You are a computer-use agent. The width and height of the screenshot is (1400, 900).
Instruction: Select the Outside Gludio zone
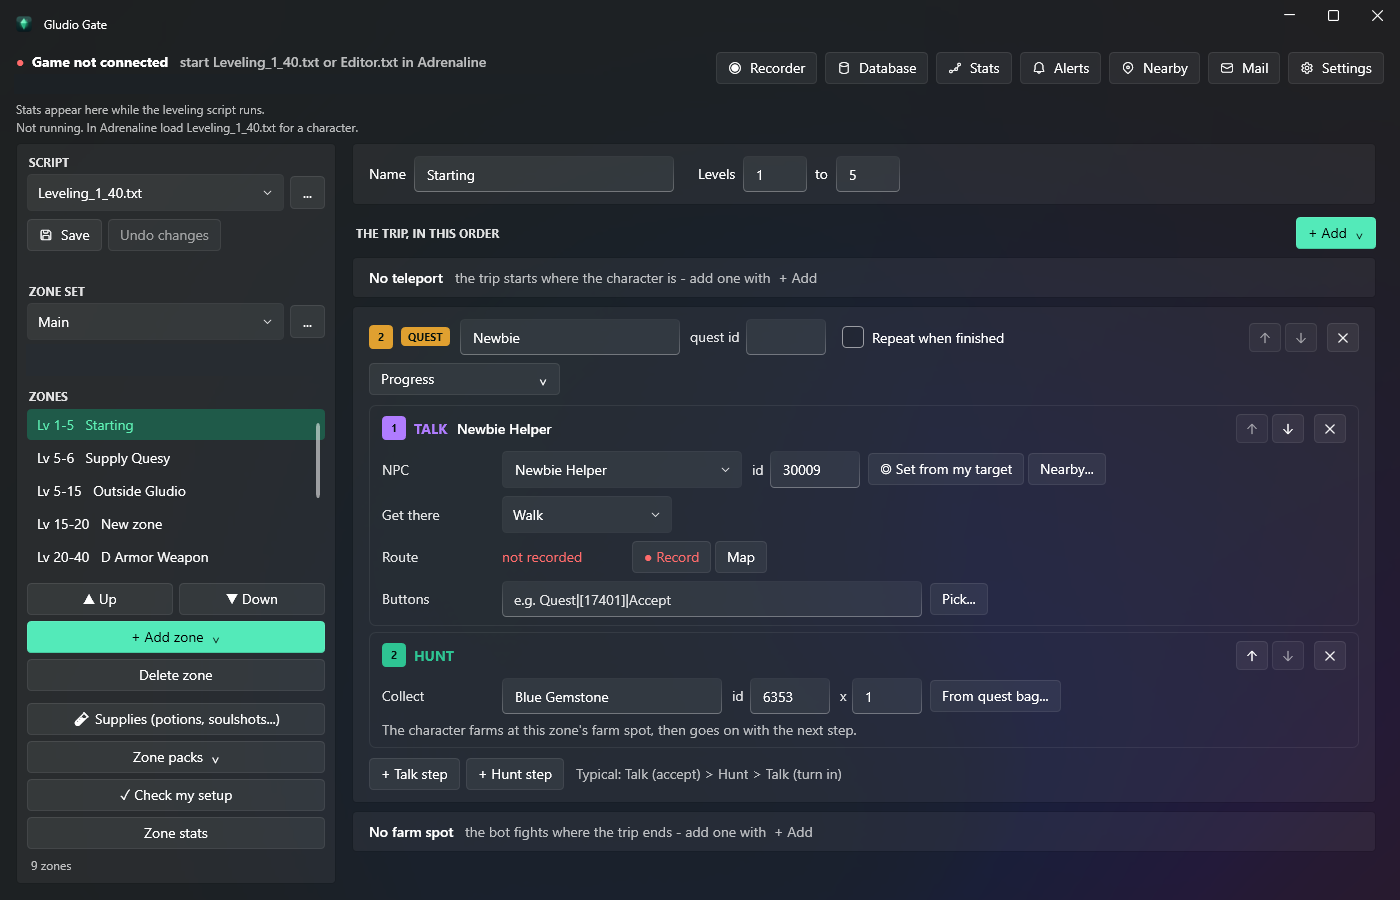pos(171,491)
